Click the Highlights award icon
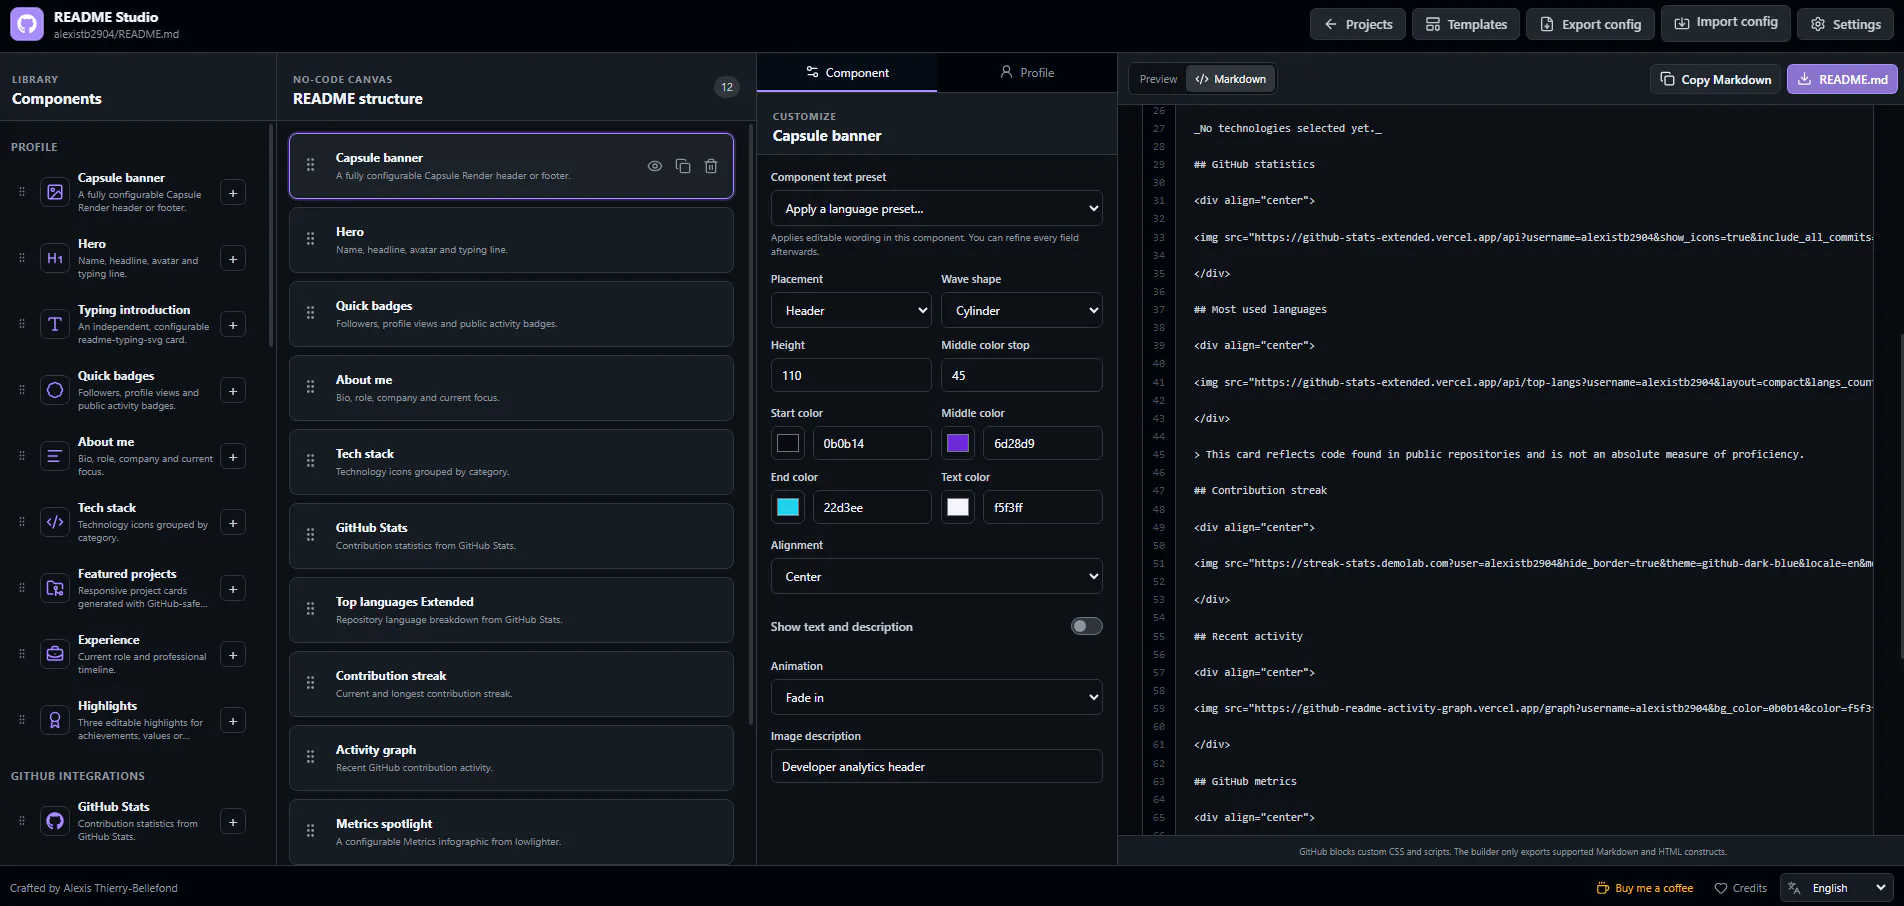Viewport: 1904px width, 906px height. [x=55, y=720]
